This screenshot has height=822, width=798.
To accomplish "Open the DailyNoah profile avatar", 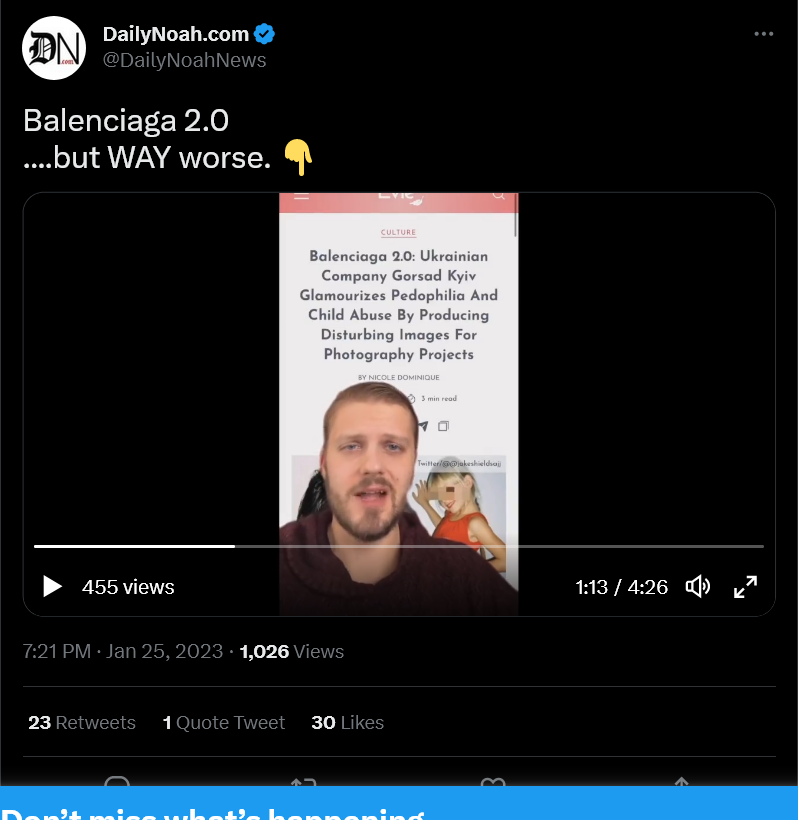I will (54, 48).
